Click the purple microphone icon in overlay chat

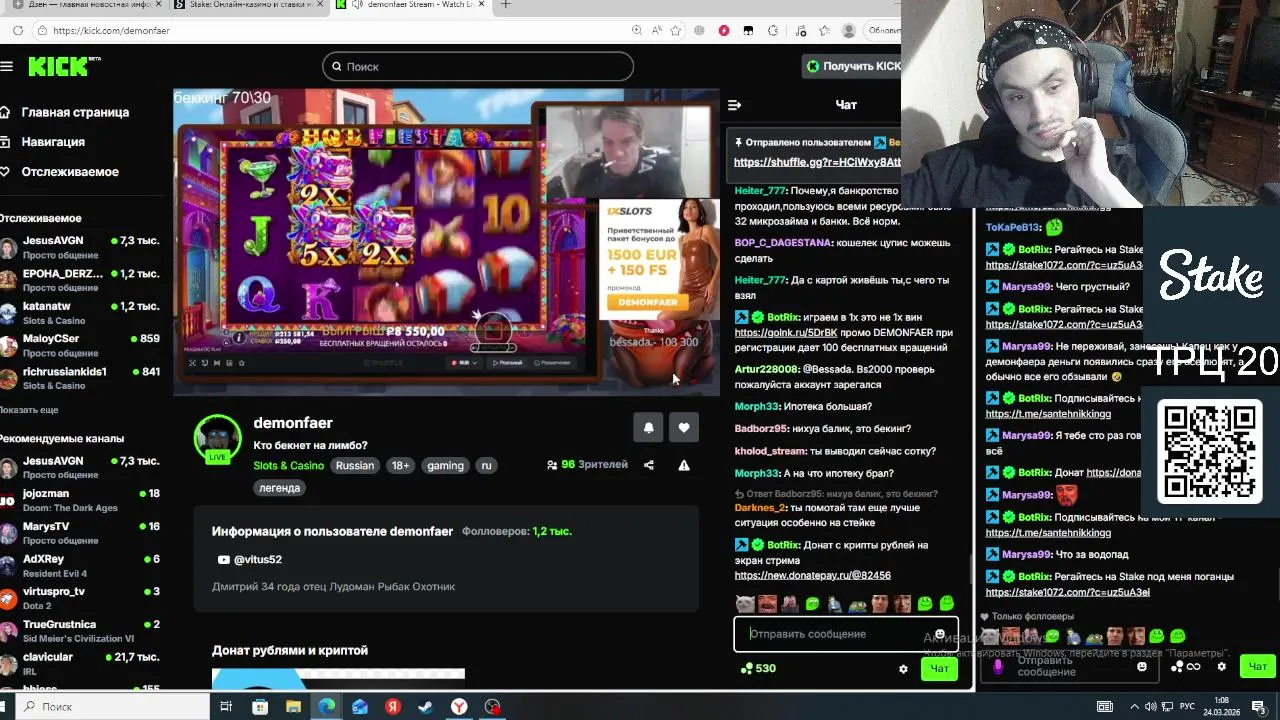998,666
